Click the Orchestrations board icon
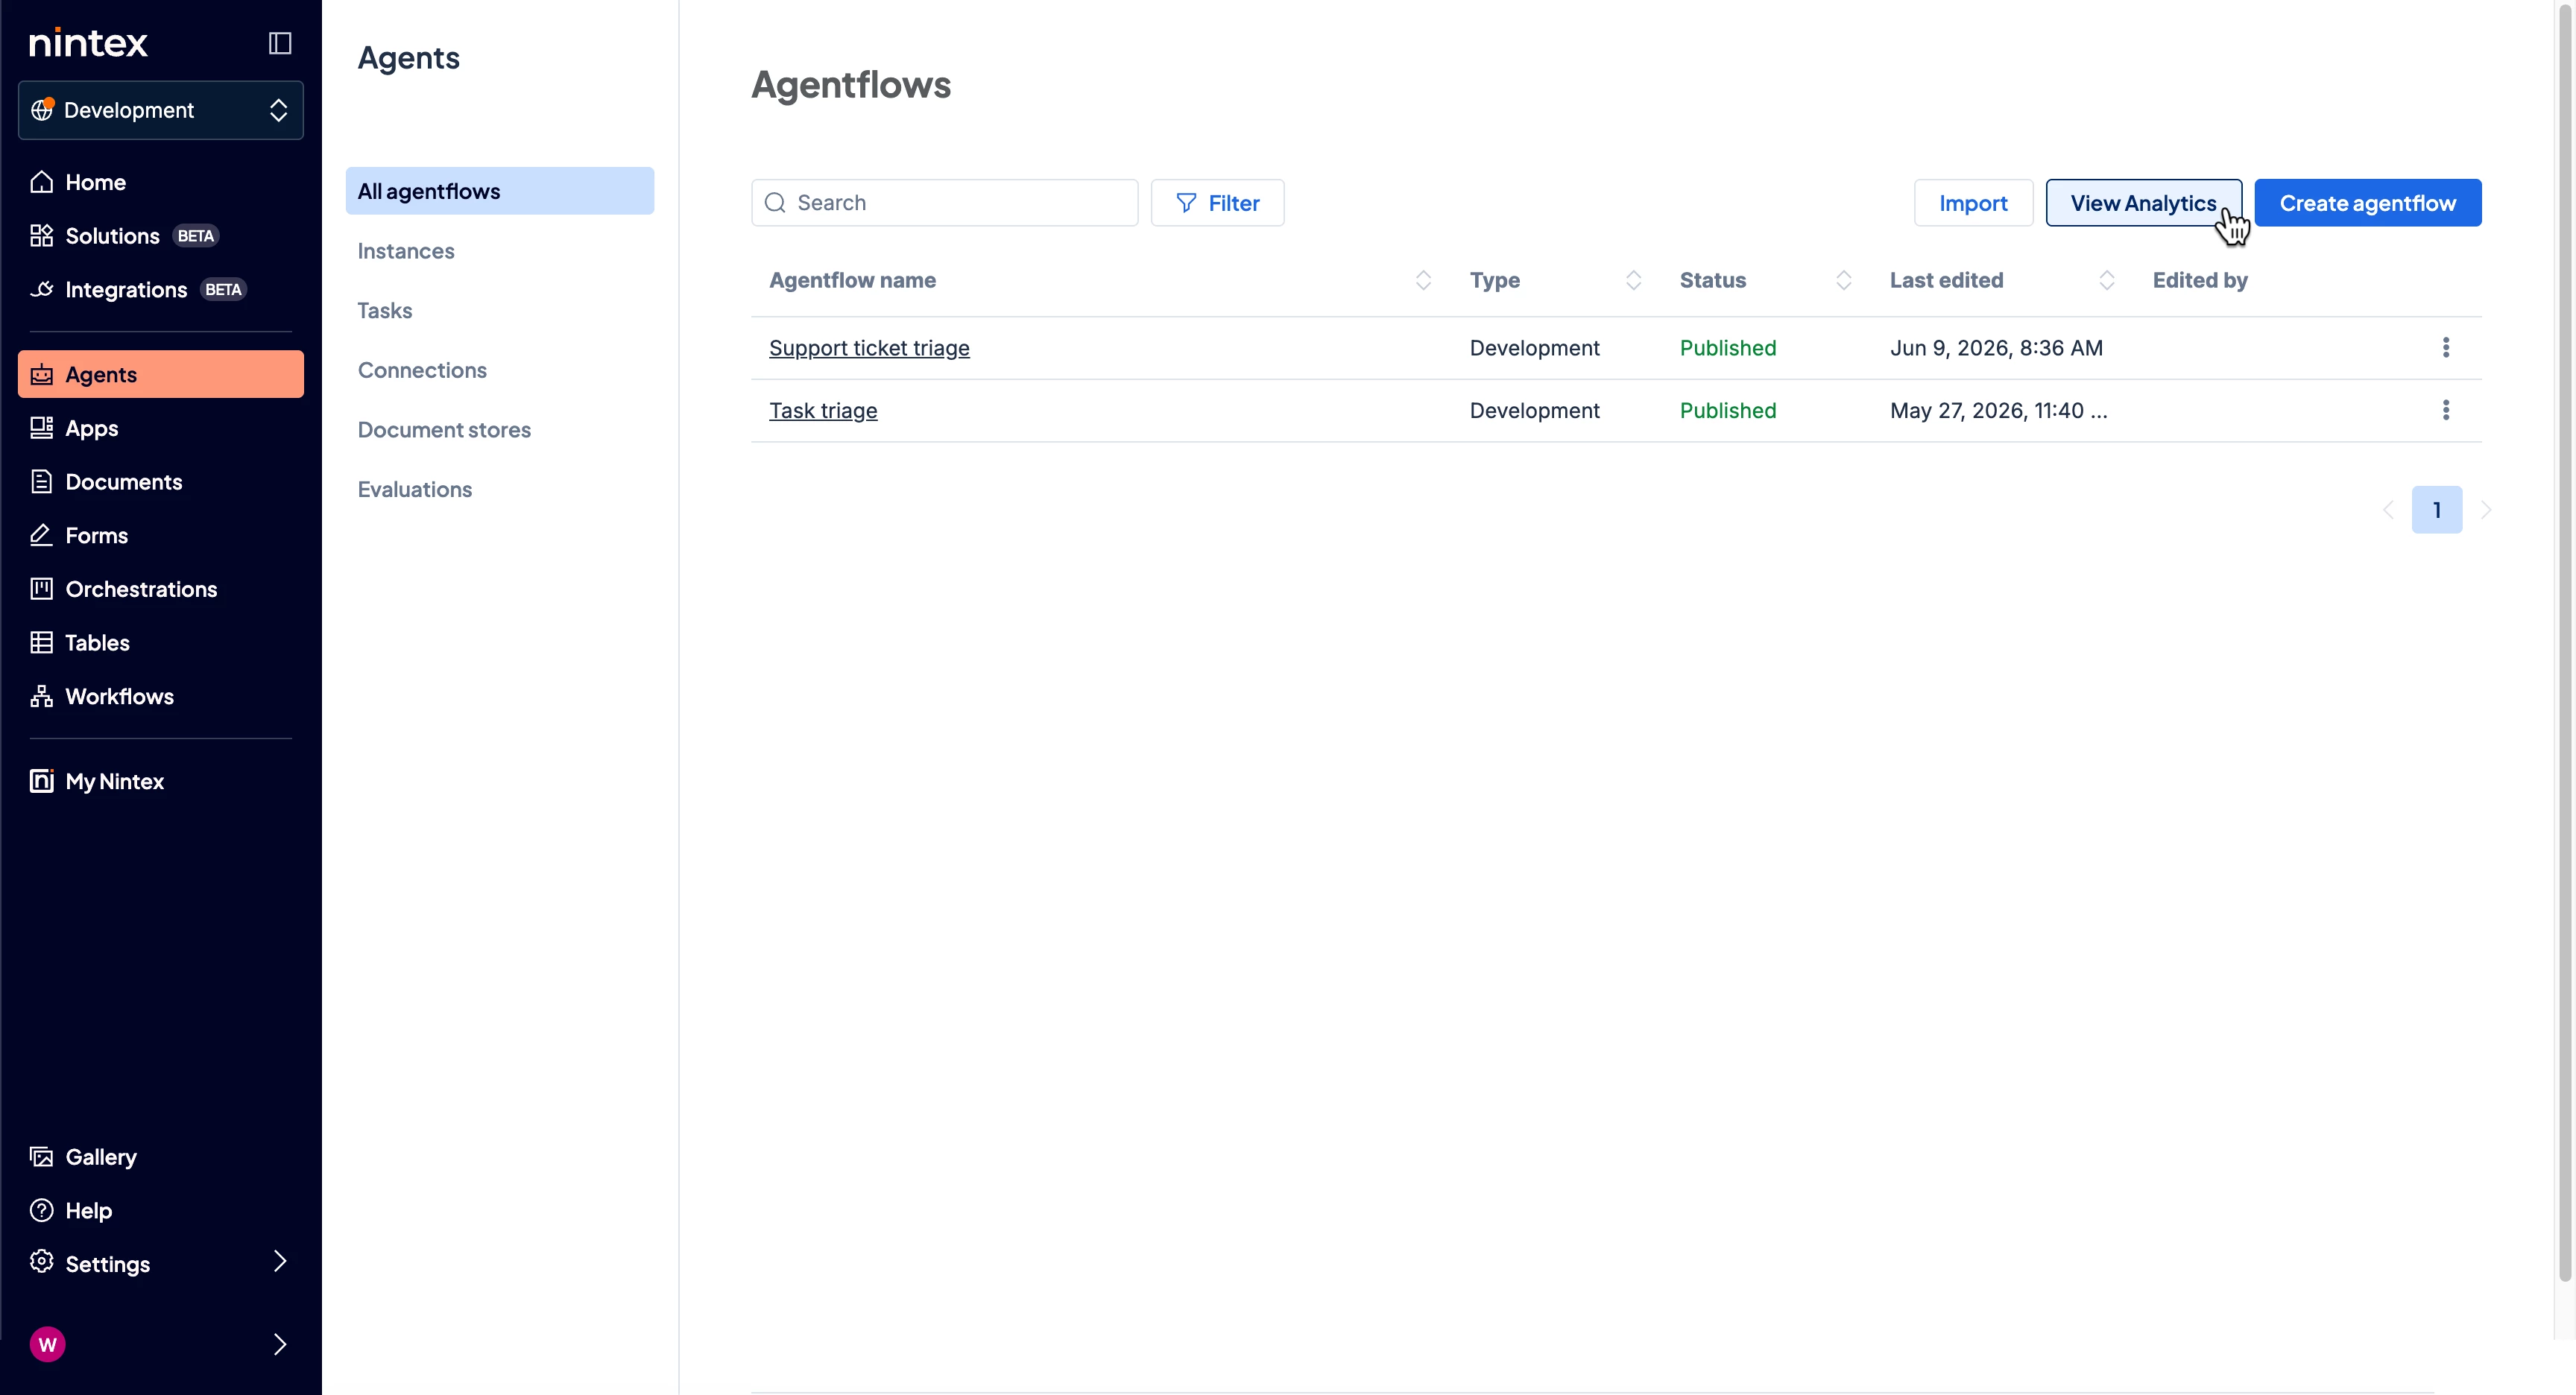The height and width of the screenshot is (1395, 2576). 41,589
